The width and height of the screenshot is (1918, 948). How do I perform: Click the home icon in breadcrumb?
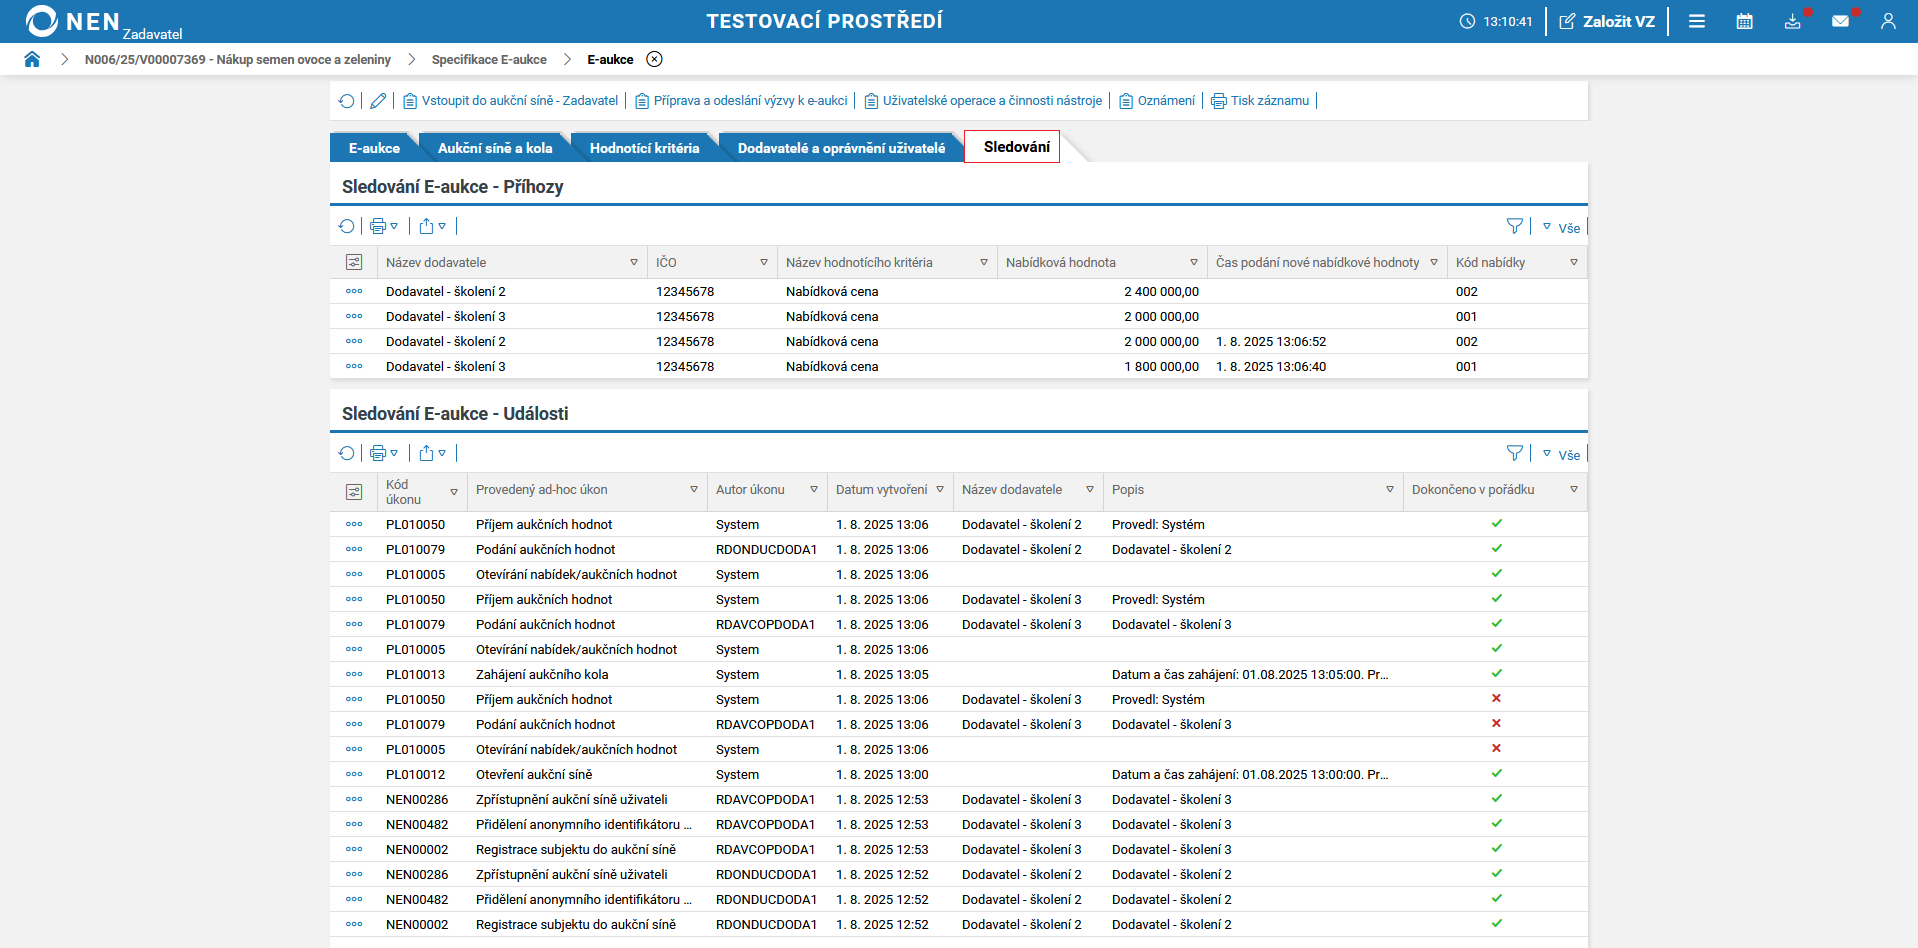[x=32, y=59]
